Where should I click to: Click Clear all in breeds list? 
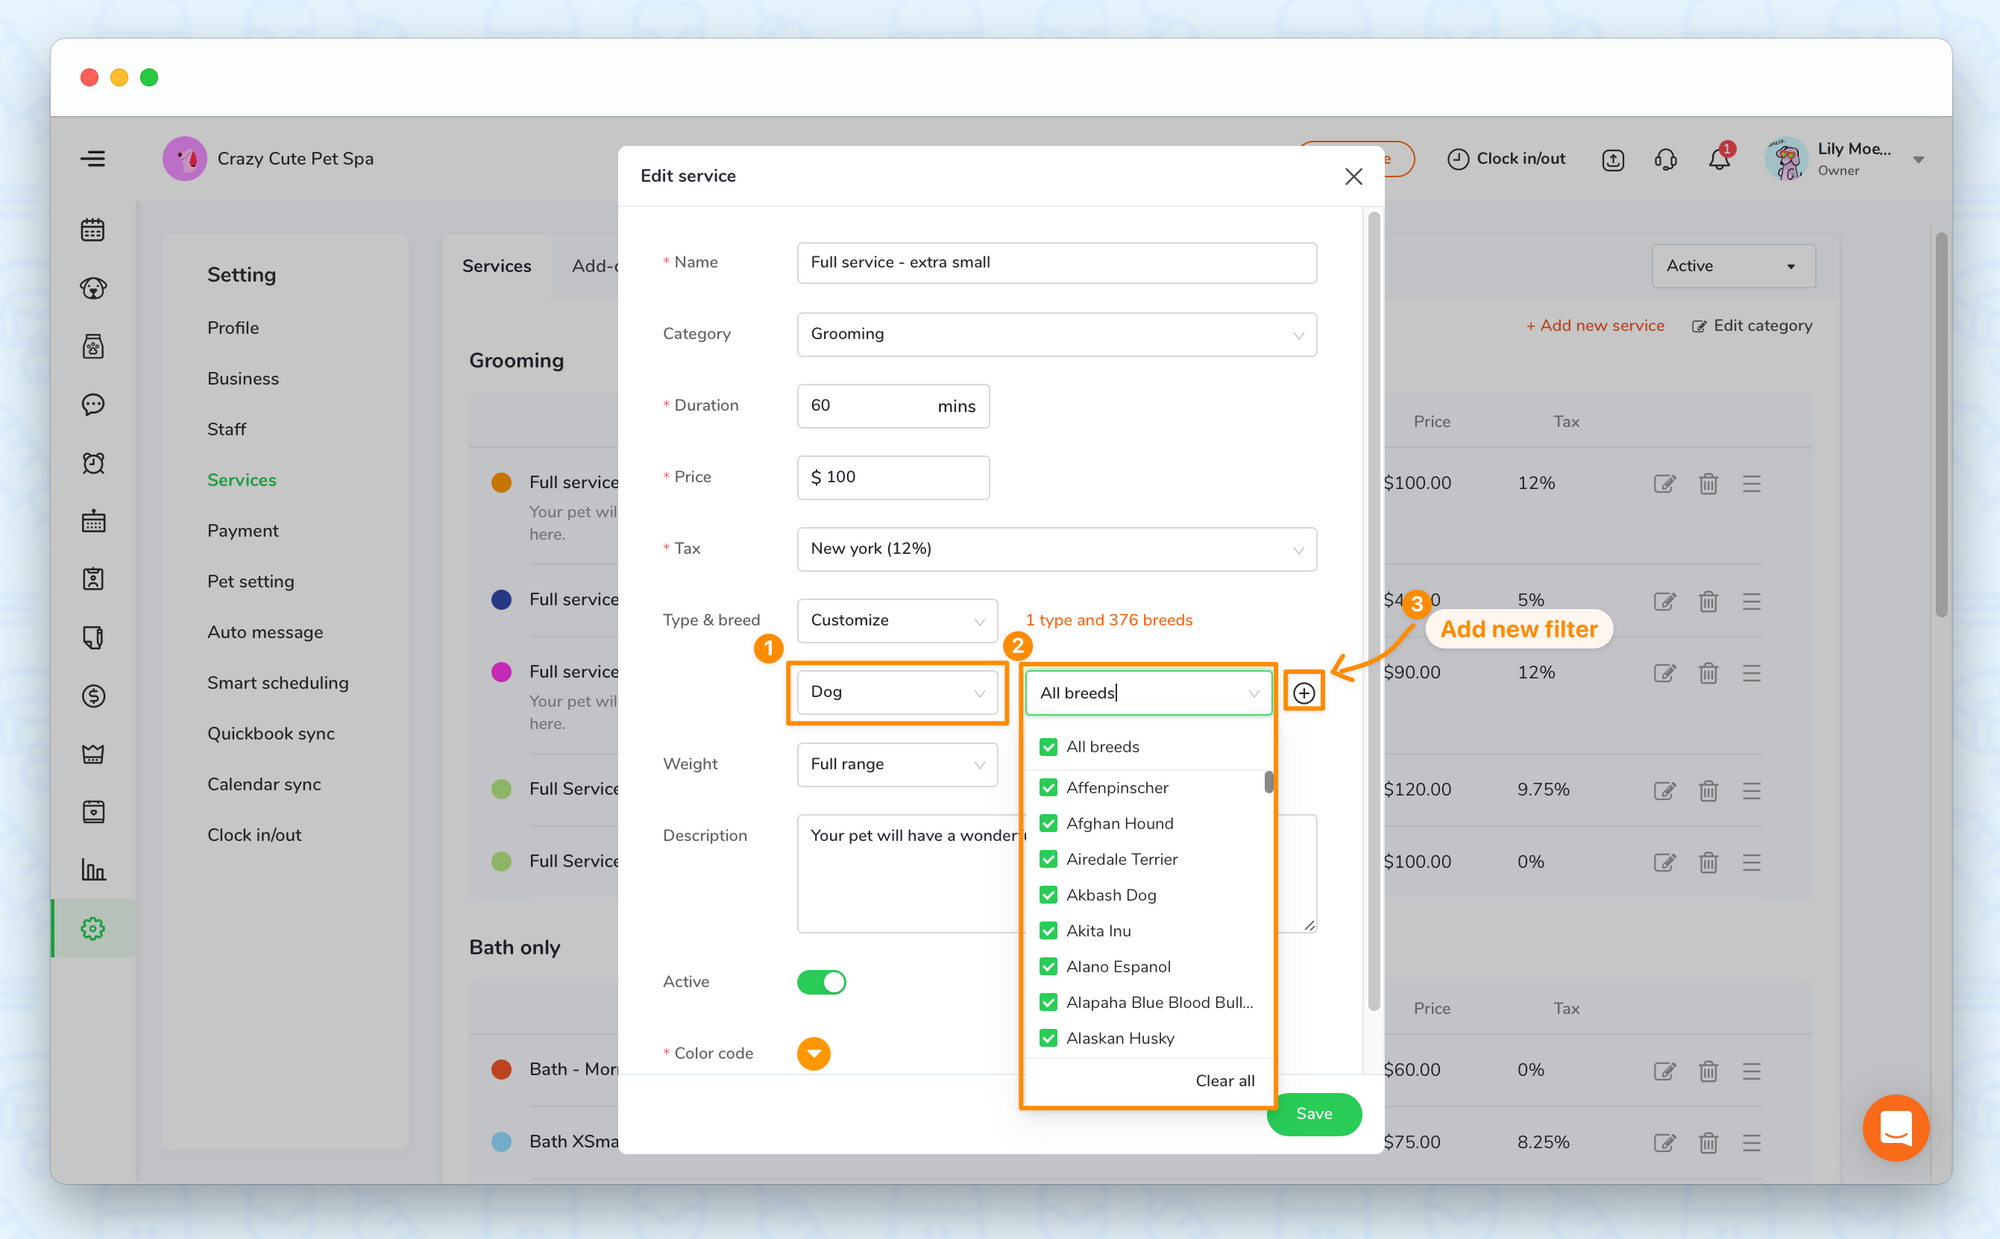(1225, 1081)
